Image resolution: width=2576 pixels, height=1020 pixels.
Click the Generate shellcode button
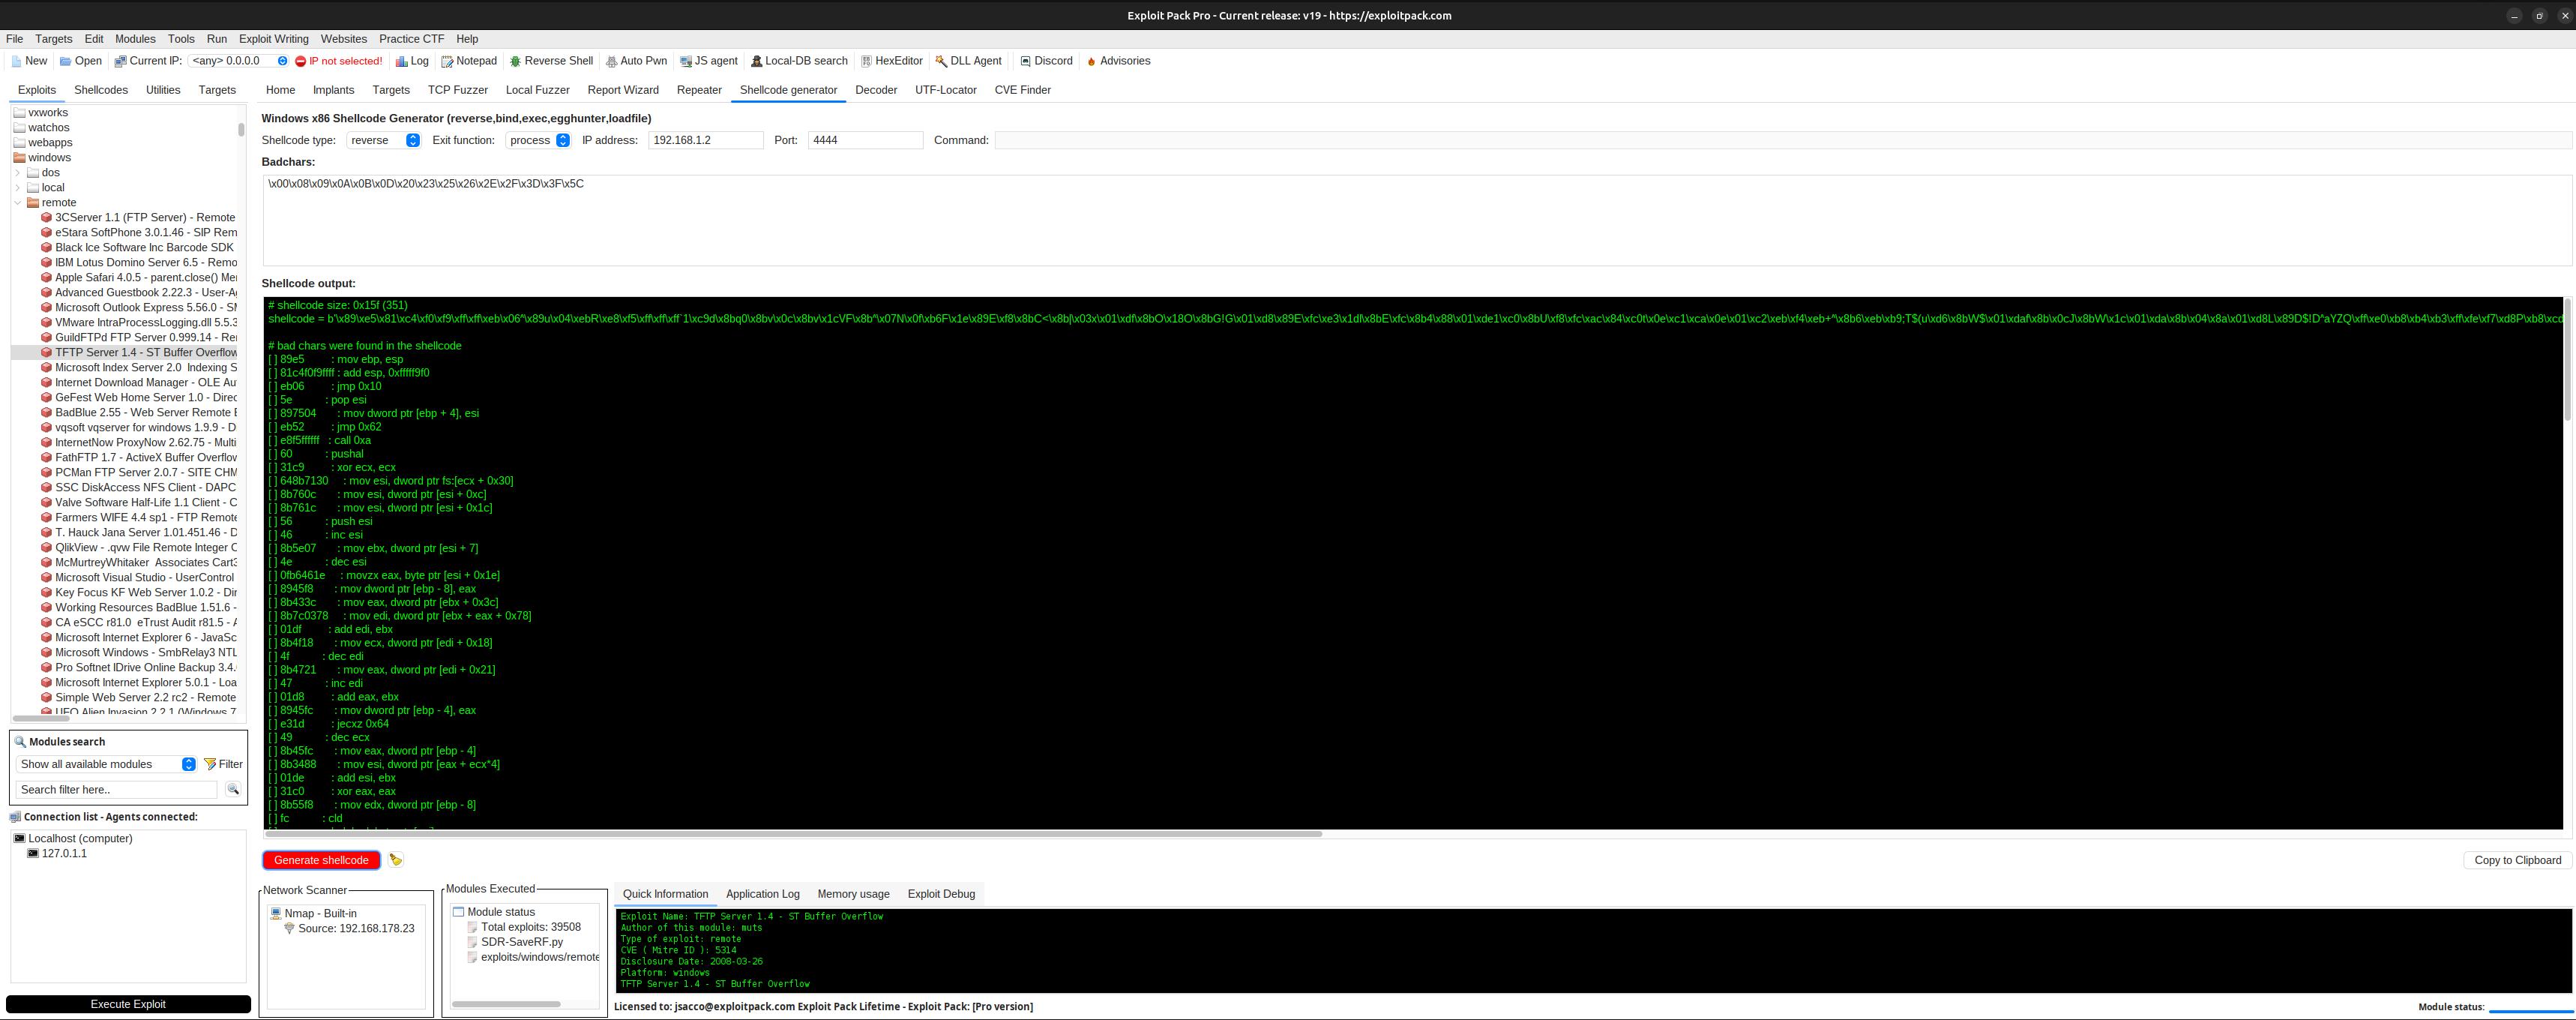coord(321,861)
